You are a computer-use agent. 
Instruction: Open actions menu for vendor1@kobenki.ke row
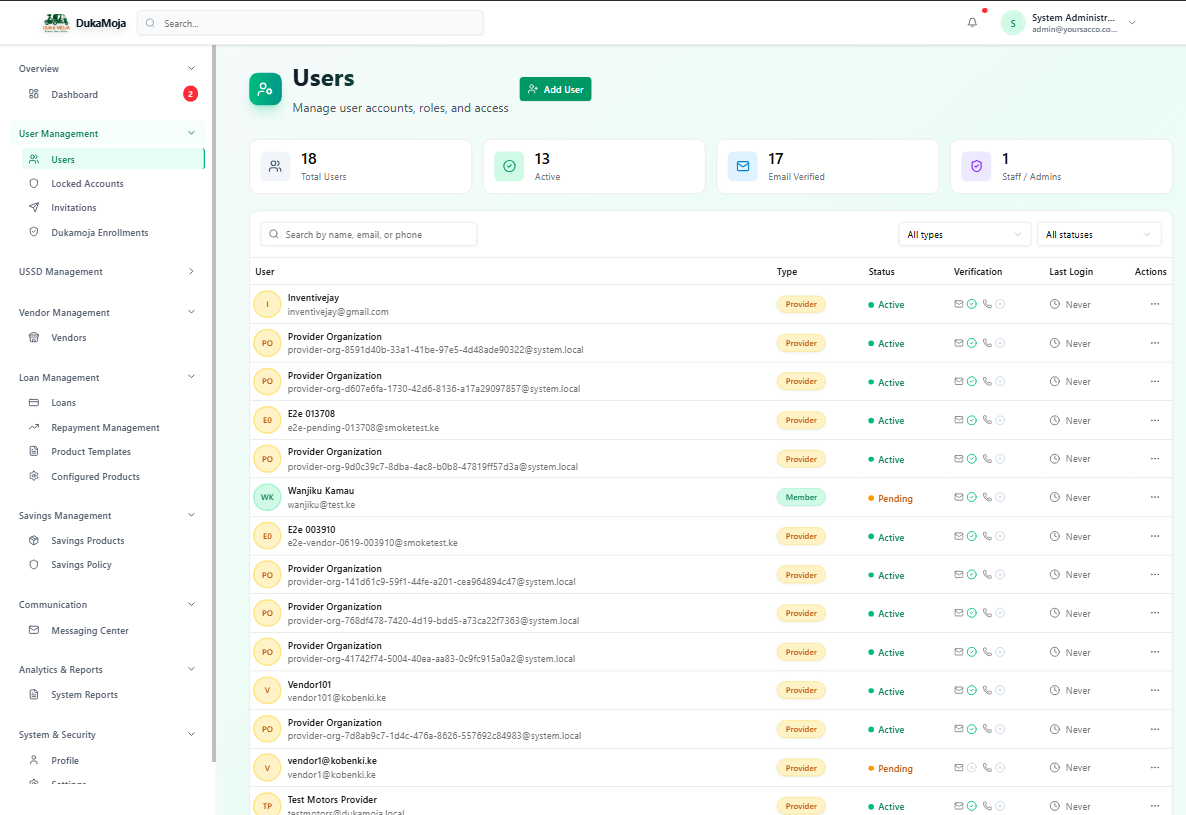(x=1154, y=767)
